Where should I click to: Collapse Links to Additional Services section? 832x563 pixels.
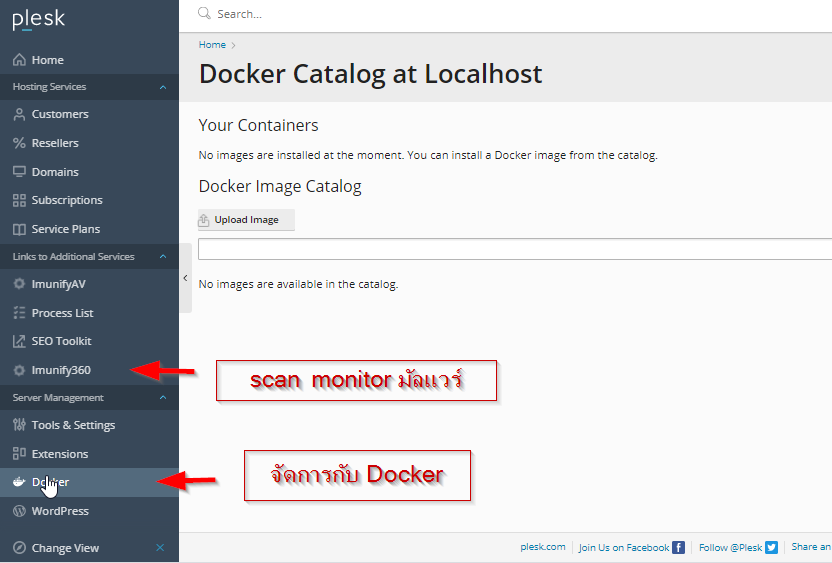pyautogui.click(x=163, y=256)
